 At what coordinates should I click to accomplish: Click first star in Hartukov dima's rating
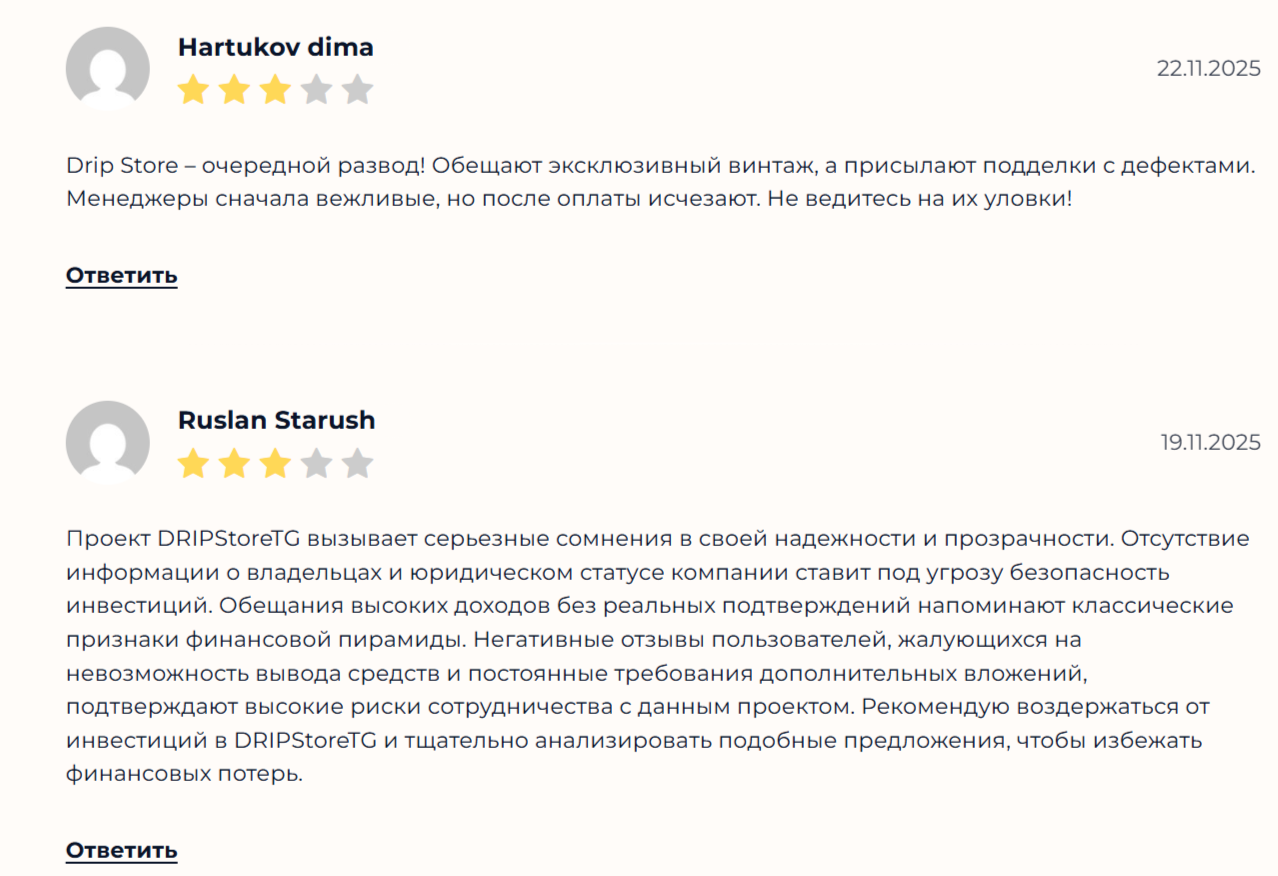pos(193,91)
